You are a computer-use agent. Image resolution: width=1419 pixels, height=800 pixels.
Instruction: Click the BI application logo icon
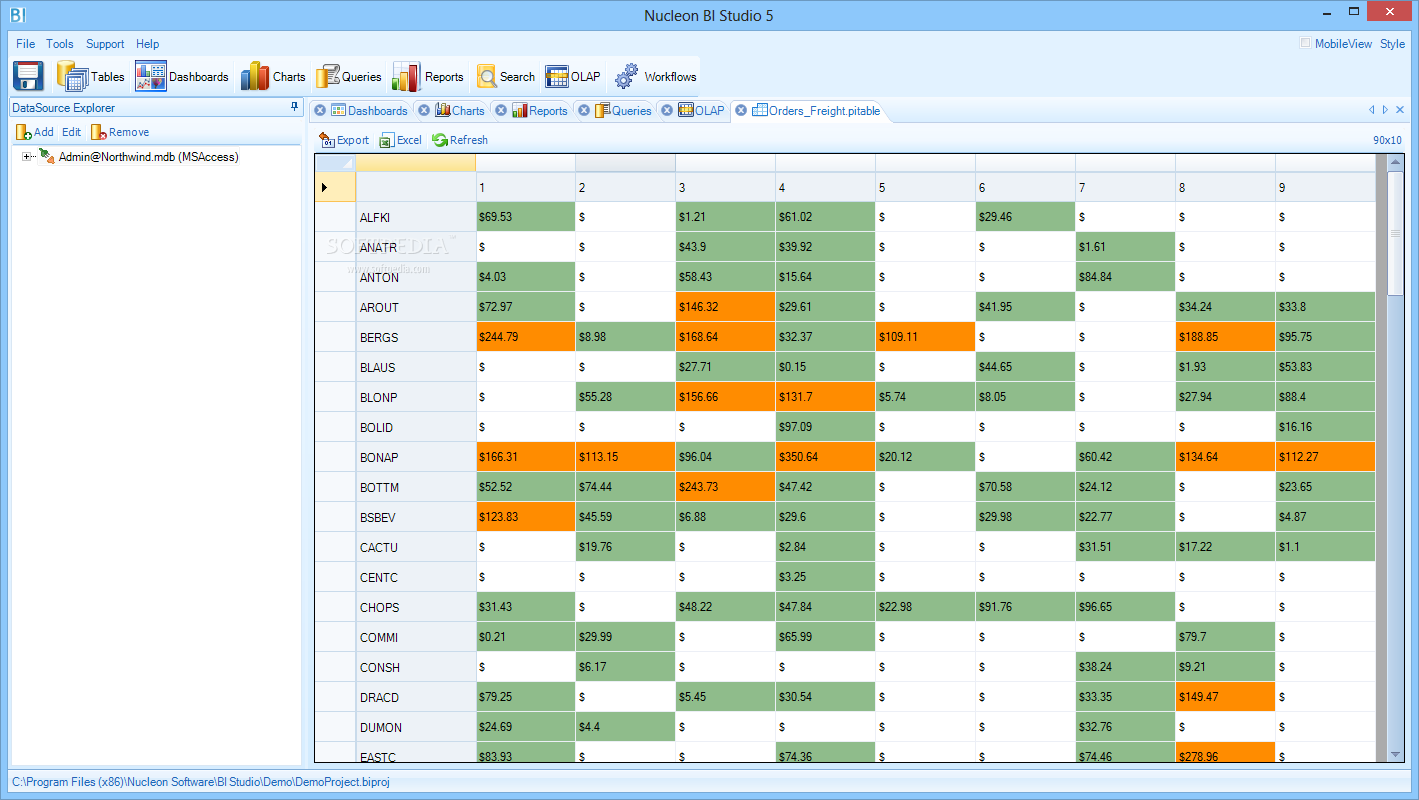click(17, 14)
